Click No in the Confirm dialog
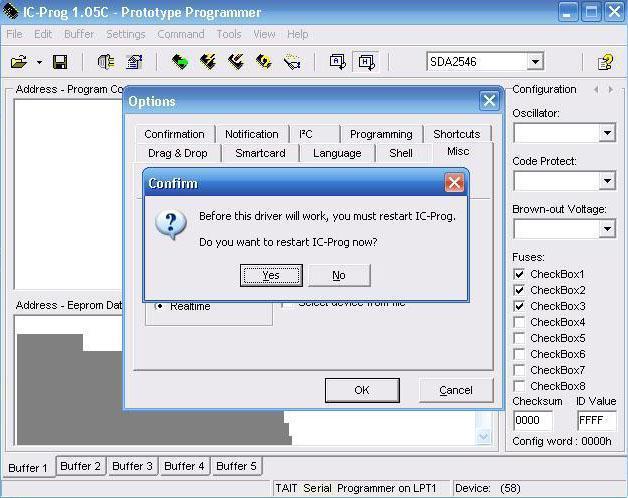Viewport: 628px width, 498px height. tap(339, 275)
